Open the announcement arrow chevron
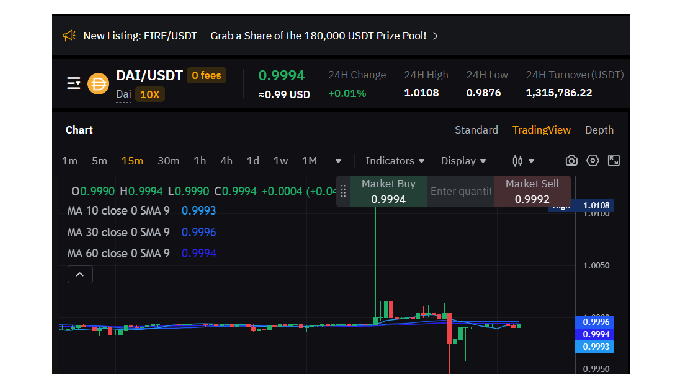This screenshot has height=390, width=680. pos(435,36)
